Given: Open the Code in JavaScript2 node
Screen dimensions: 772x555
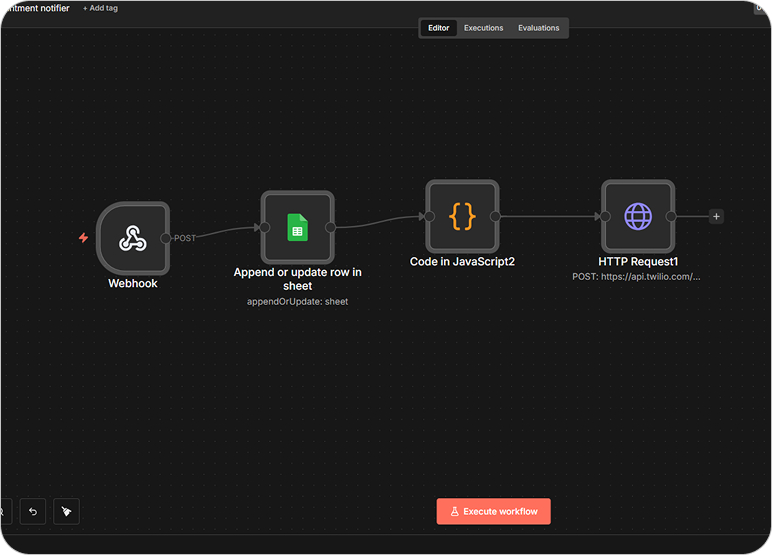Looking at the screenshot, I should click(x=461, y=216).
